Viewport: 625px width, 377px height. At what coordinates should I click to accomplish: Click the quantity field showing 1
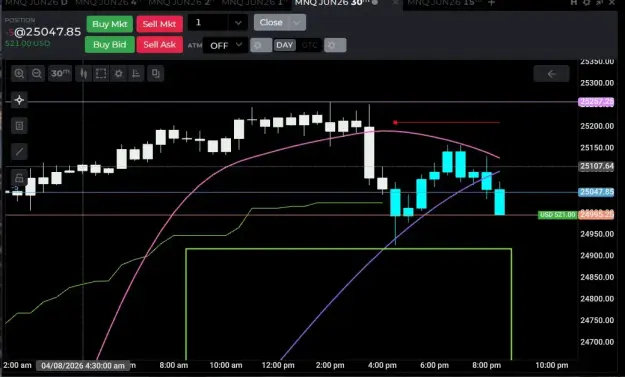pyautogui.click(x=208, y=23)
